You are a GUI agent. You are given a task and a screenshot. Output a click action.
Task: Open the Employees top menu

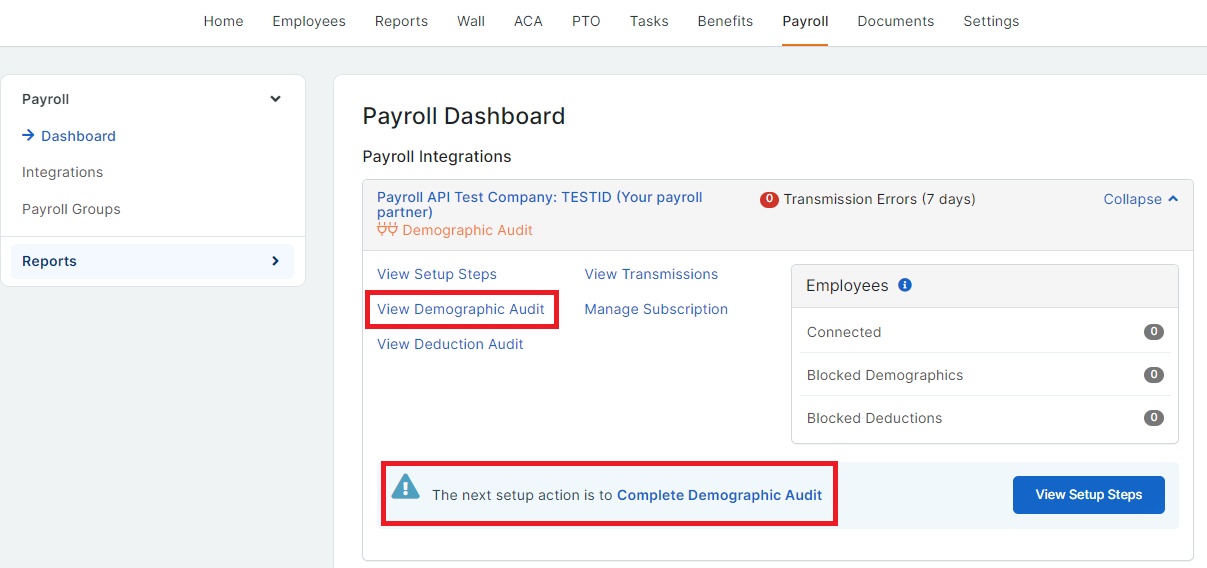tap(309, 21)
